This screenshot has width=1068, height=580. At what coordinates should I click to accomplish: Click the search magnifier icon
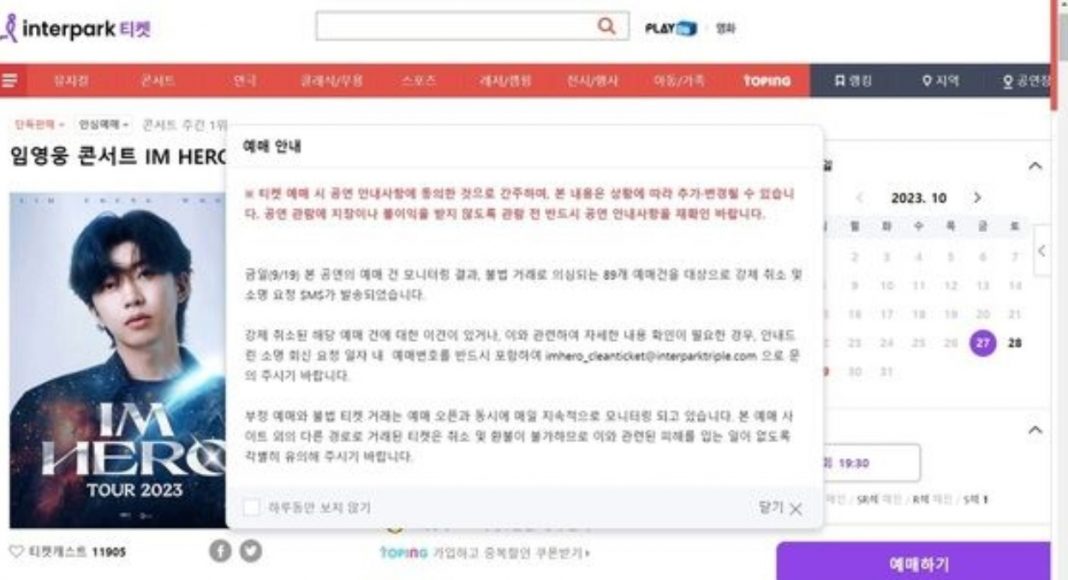(606, 26)
